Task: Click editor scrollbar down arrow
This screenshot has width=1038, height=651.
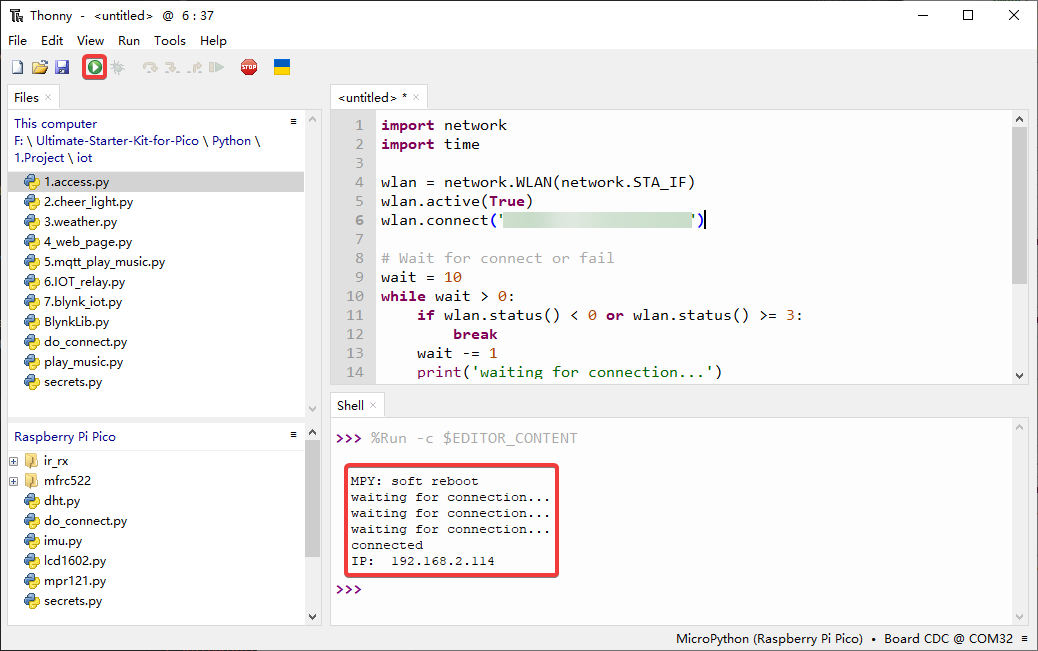Action: 1019,376
